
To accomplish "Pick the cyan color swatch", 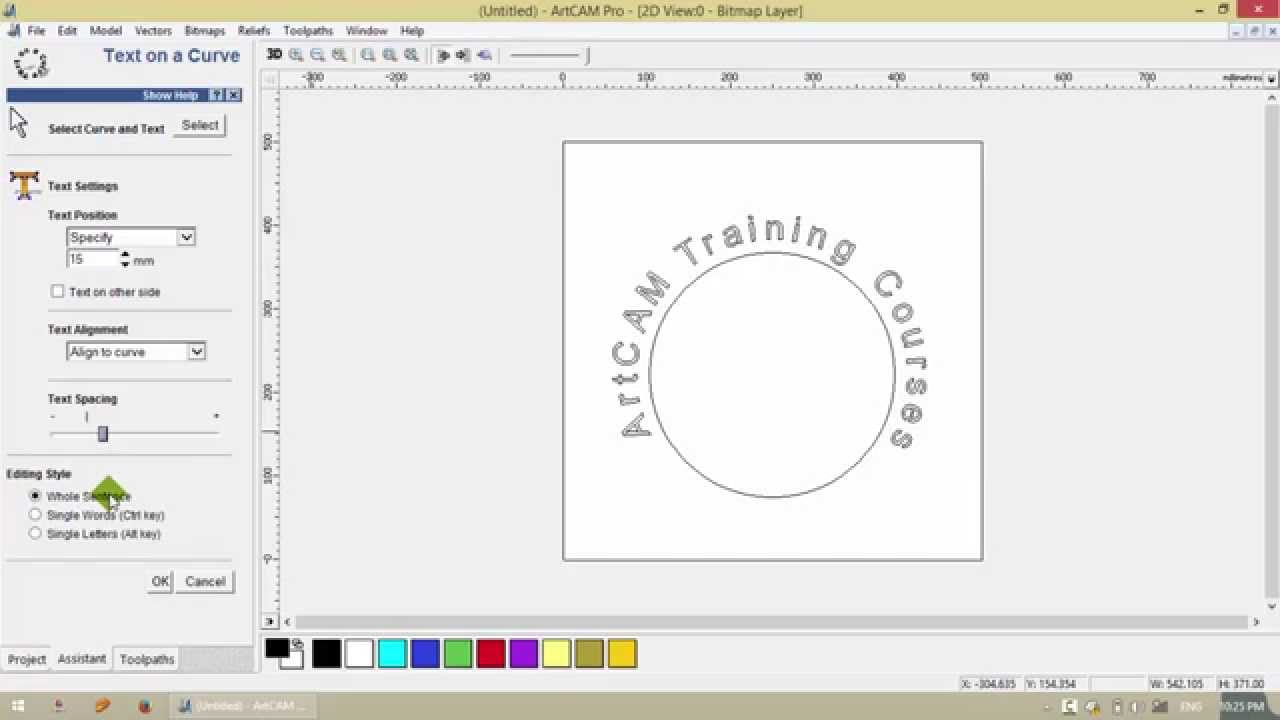I will pos(392,653).
